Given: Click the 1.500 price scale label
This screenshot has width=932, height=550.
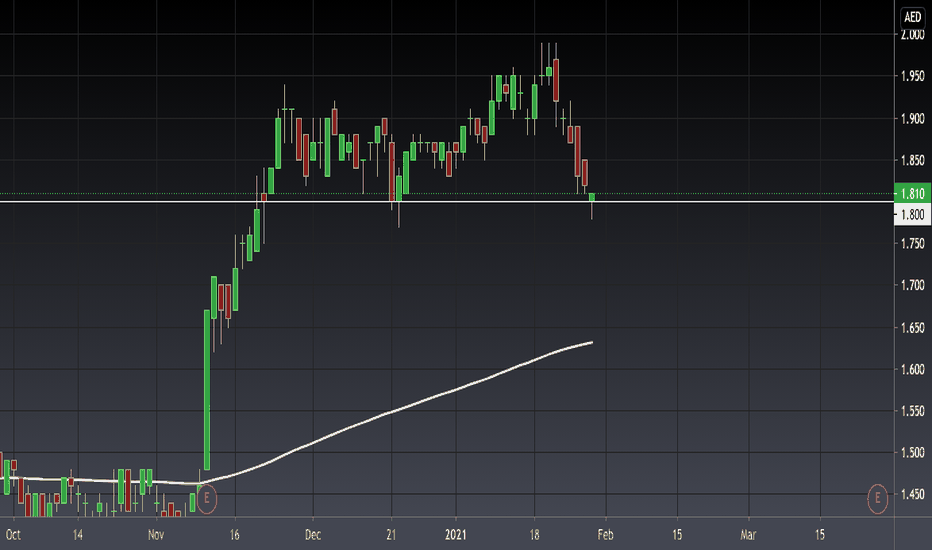Looking at the screenshot, I should [x=912, y=452].
